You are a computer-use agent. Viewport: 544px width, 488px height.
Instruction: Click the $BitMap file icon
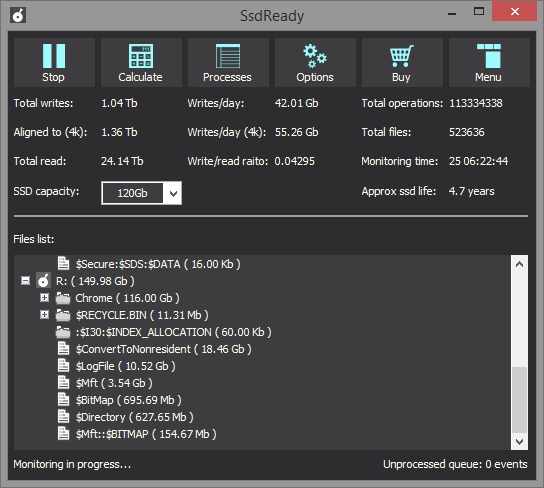tap(63, 399)
